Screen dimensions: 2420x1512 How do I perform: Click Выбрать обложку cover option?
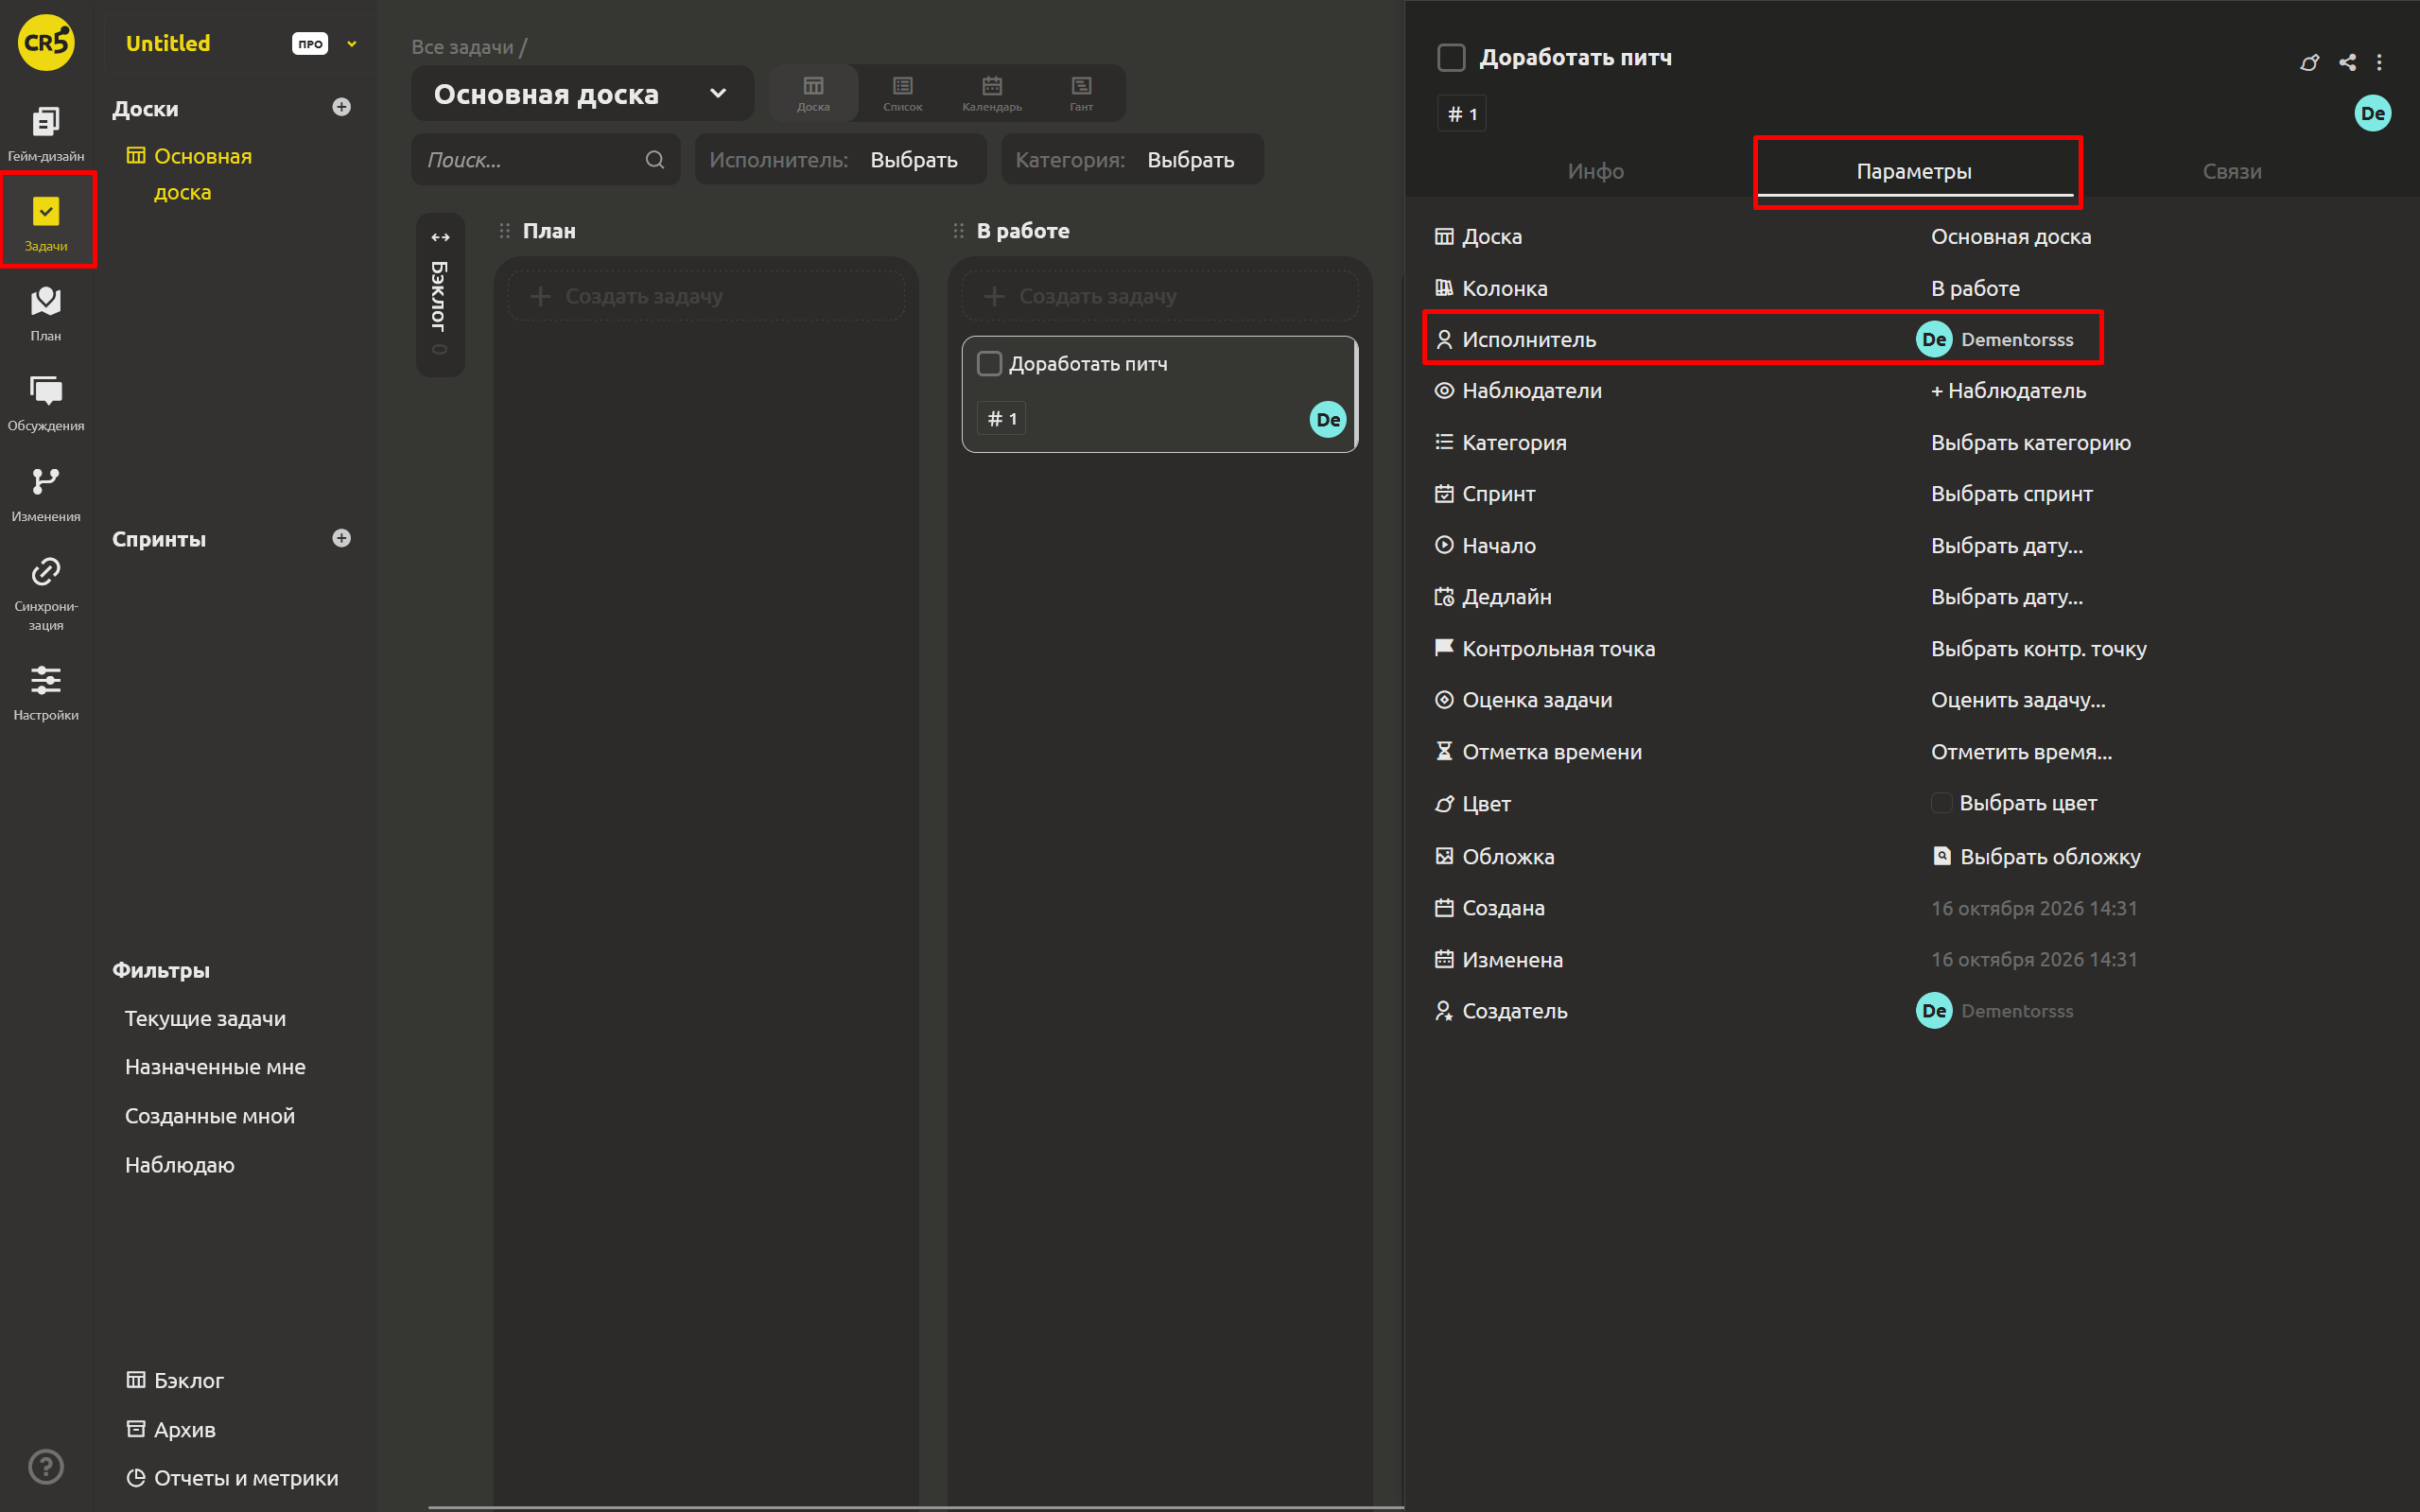click(2036, 856)
